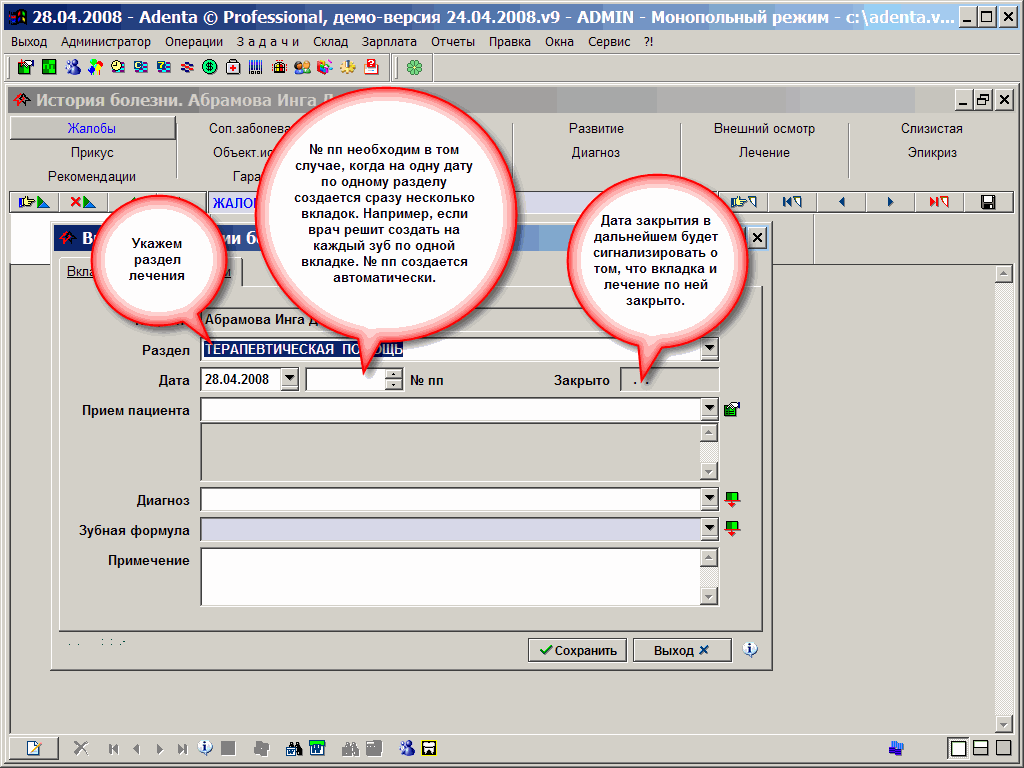
Task: Open the Дата calendar dropdown
Action: pos(289,380)
